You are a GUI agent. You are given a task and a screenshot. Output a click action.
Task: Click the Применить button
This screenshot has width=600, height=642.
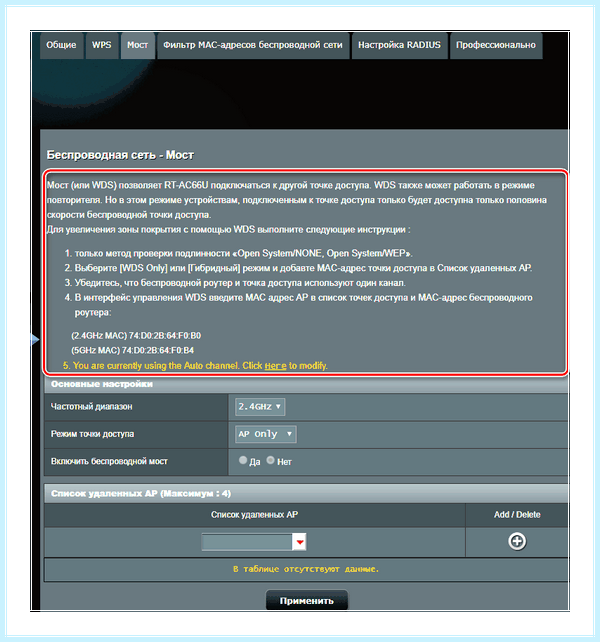point(307,600)
